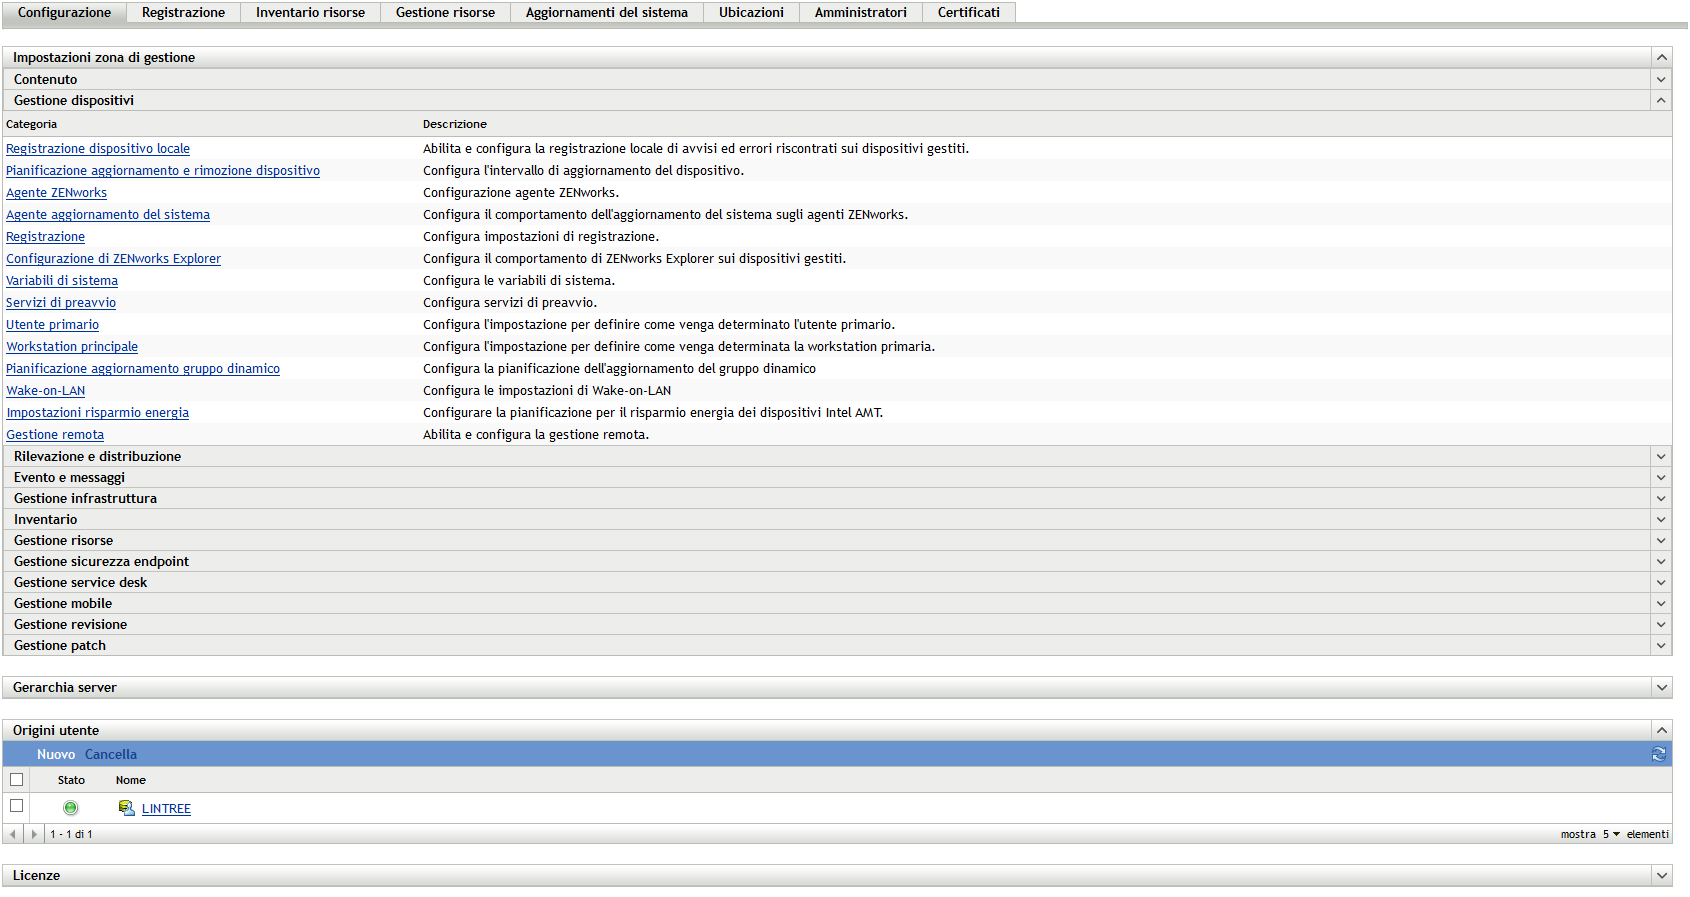Collapse the Gestione dispositivi section
1690x897 pixels.
point(1661,101)
